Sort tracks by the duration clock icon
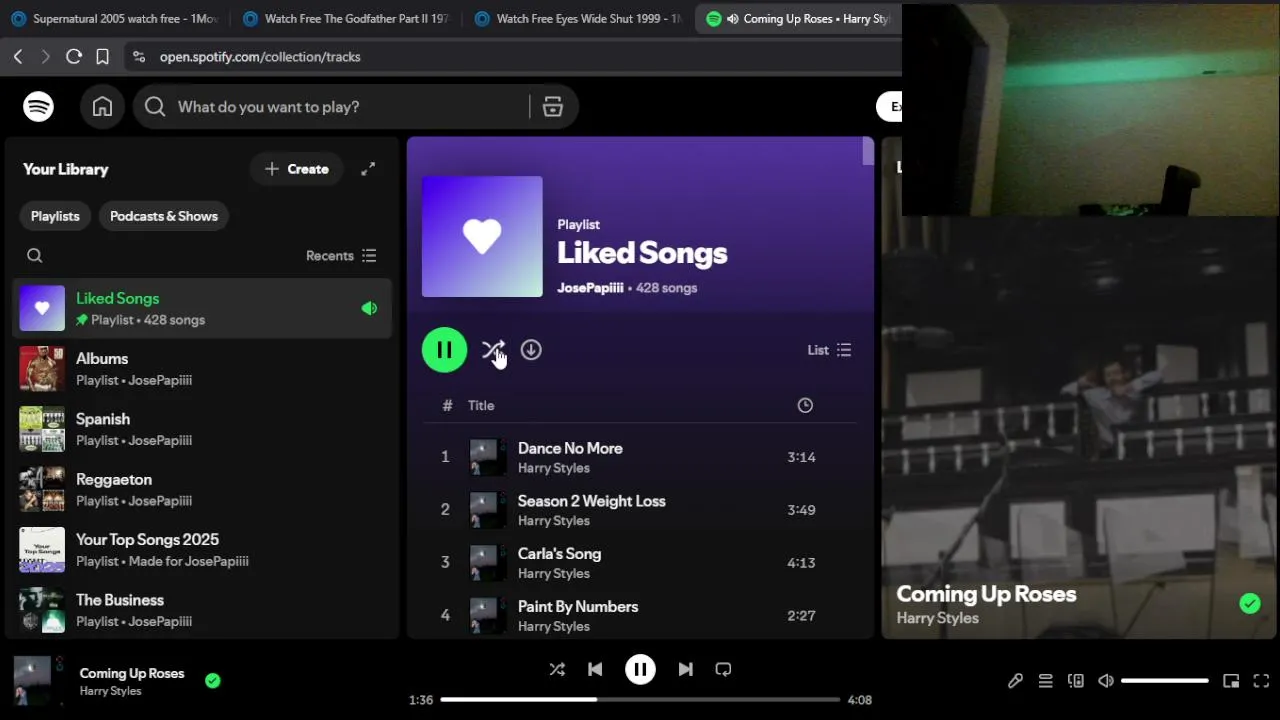 point(805,405)
